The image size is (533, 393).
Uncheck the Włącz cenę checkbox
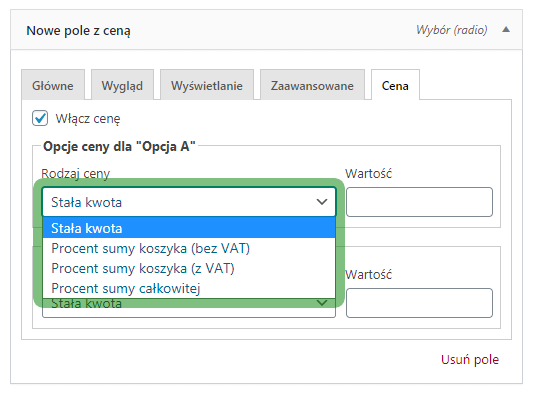click(x=40, y=118)
